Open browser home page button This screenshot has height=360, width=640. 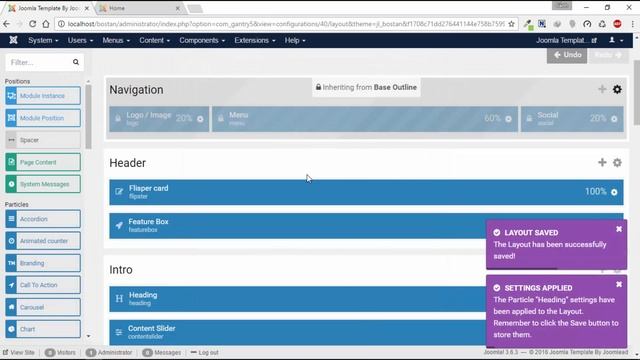pyautogui.click(x=46, y=24)
